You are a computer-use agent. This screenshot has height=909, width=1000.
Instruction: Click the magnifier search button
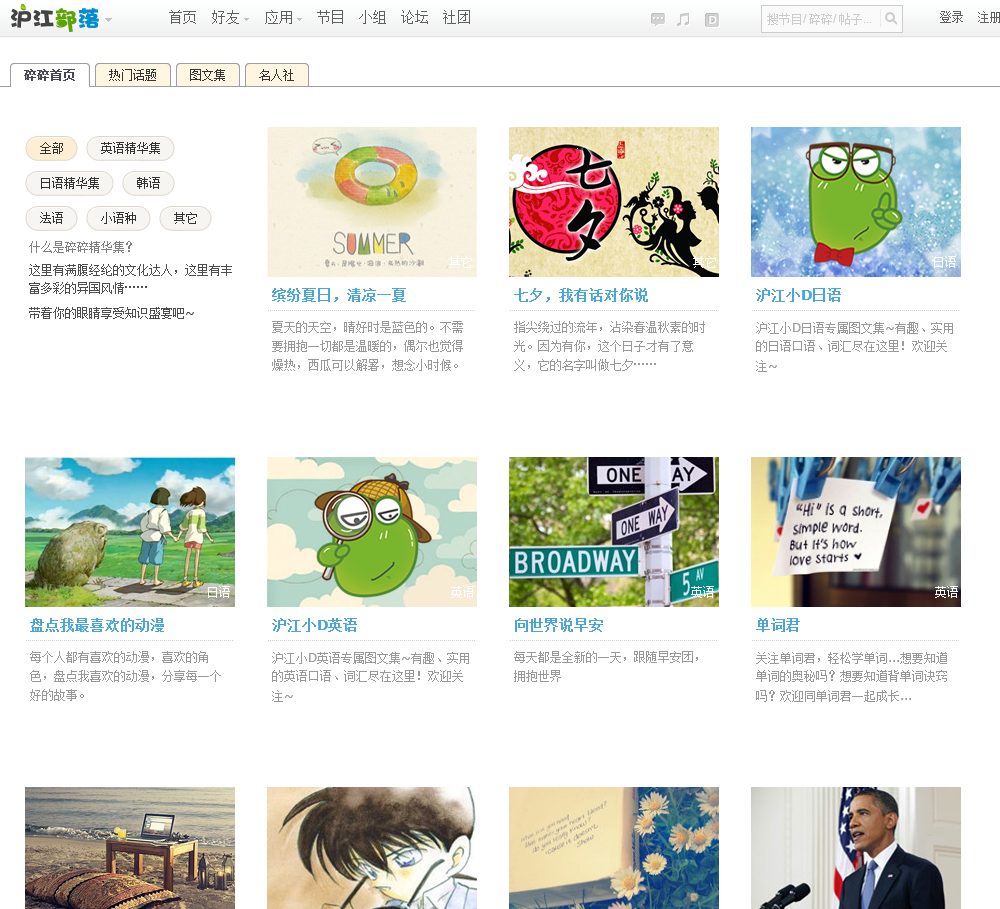(891, 19)
